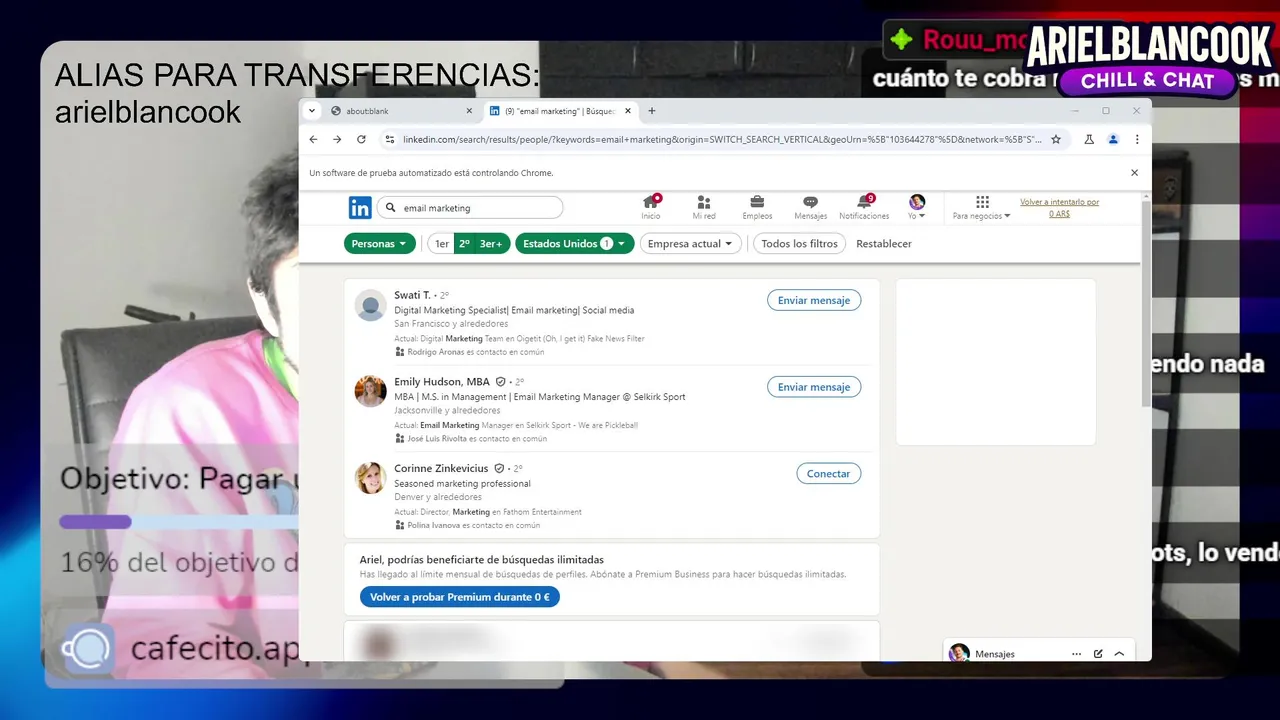Viewport: 1280px width, 720px height.
Task: Open Chrome profile avatar icon
Action: tap(1113, 139)
